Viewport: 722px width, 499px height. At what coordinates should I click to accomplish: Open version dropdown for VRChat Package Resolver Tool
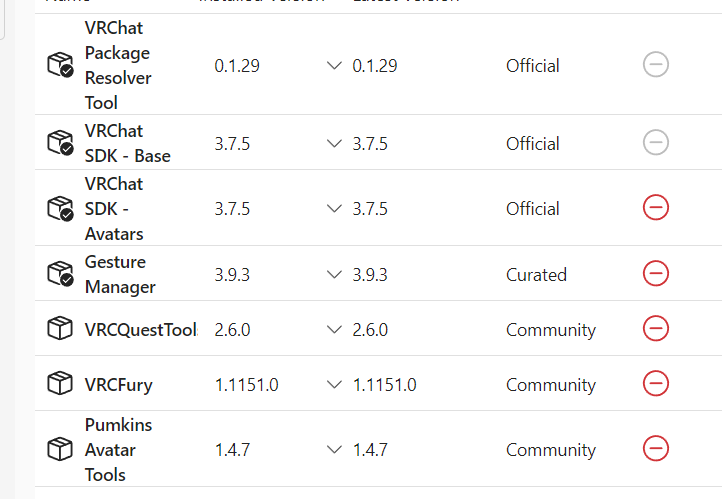point(334,66)
